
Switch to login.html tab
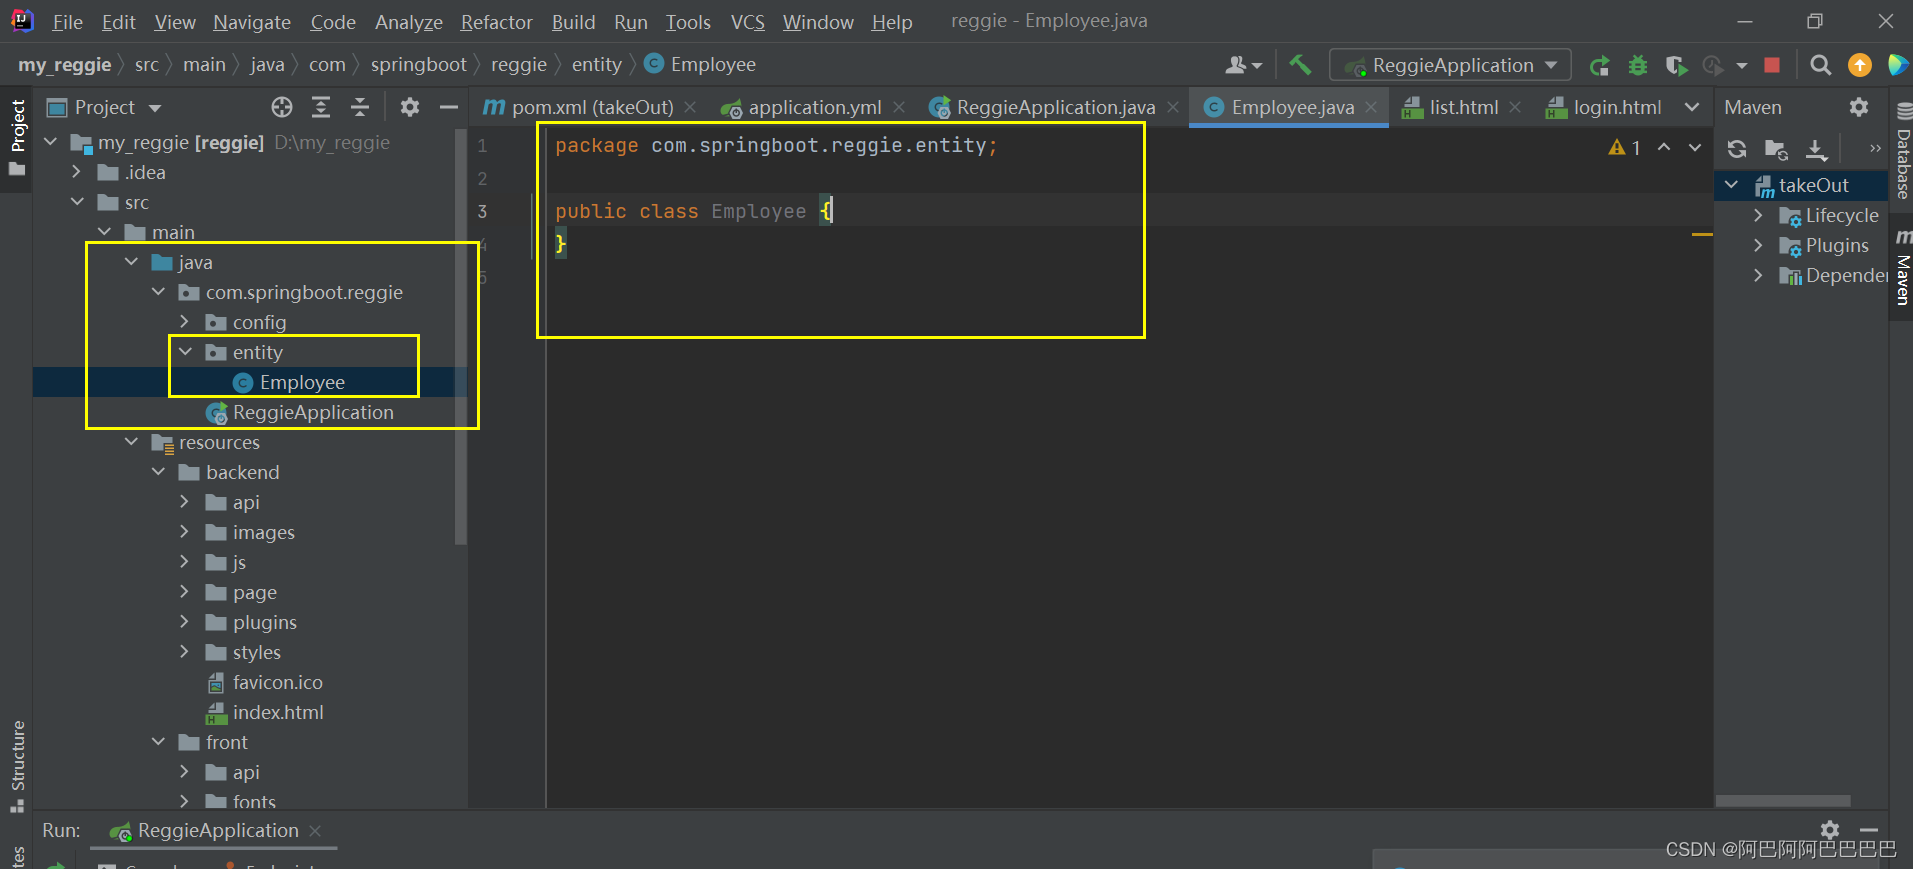point(1617,107)
